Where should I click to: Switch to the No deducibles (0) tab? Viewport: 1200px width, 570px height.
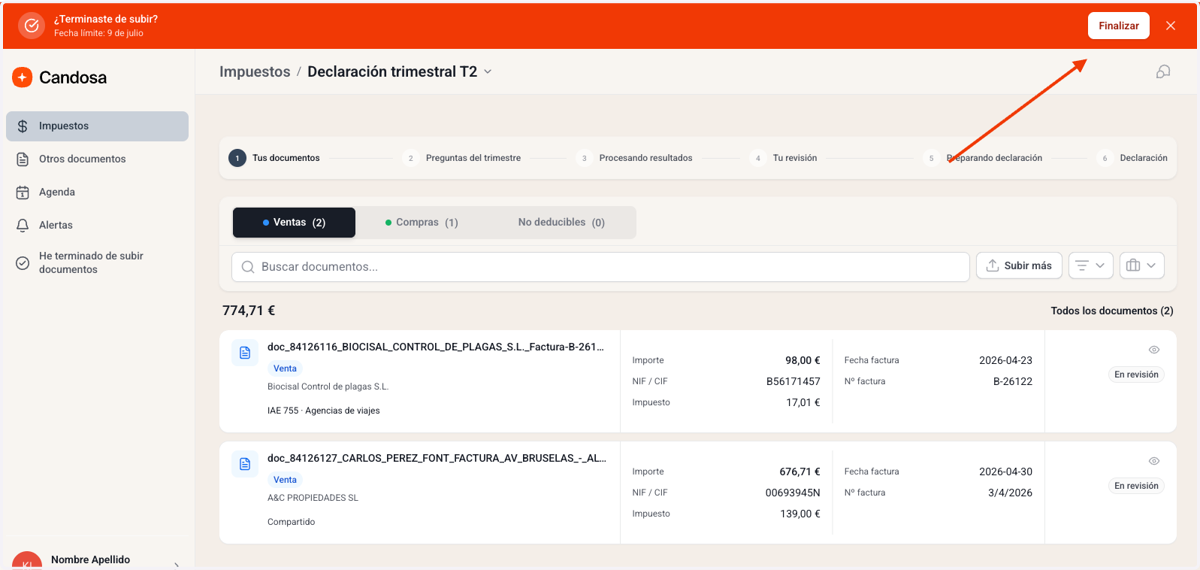pyautogui.click(x=561, y=222)
